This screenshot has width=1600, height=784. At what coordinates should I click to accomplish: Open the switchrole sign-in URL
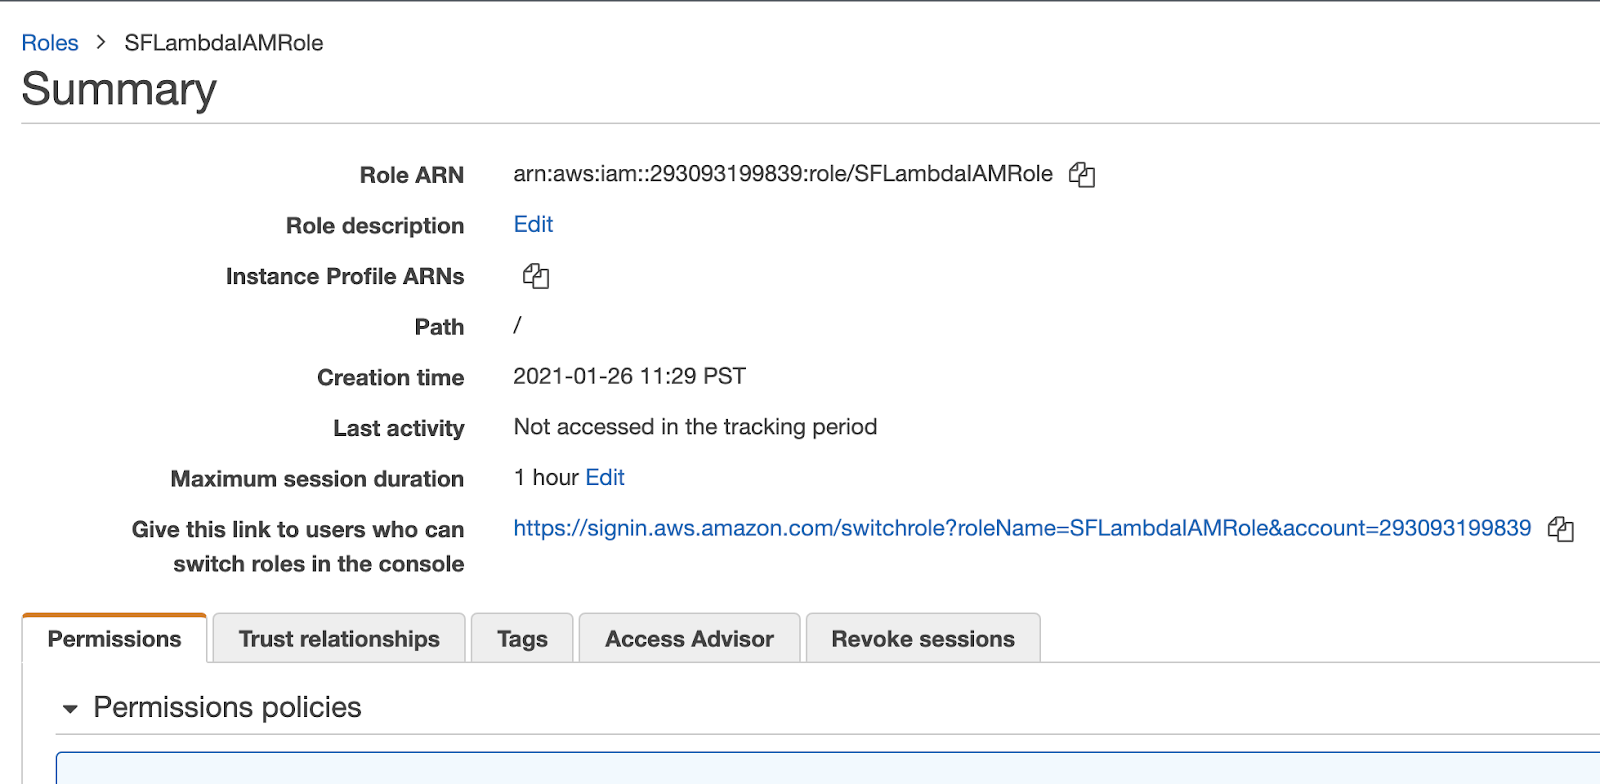click(x=1021, y=528)
